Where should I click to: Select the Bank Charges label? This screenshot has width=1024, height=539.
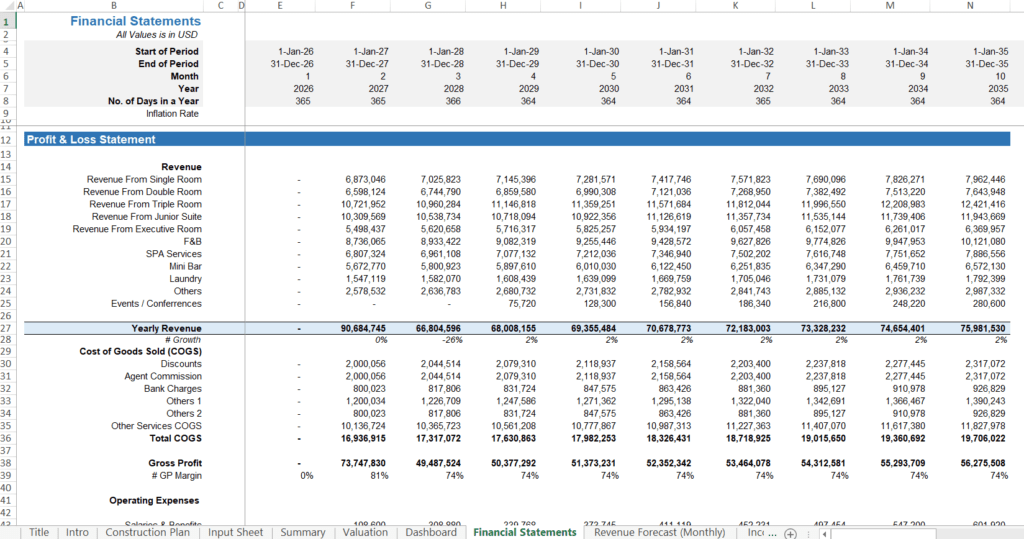click(173, 389)
